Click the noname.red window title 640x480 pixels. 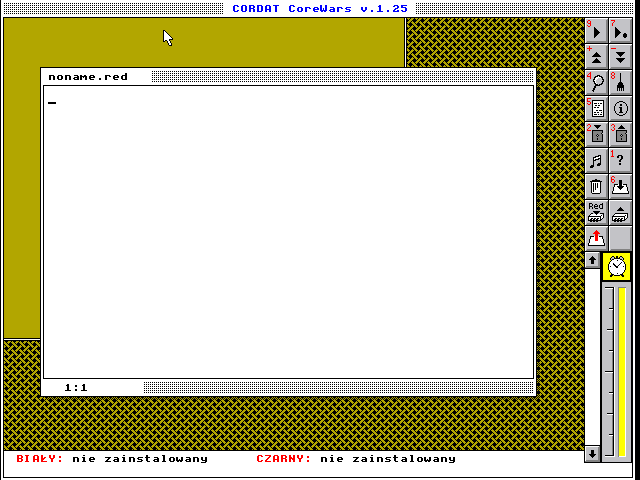pos(88,77)
